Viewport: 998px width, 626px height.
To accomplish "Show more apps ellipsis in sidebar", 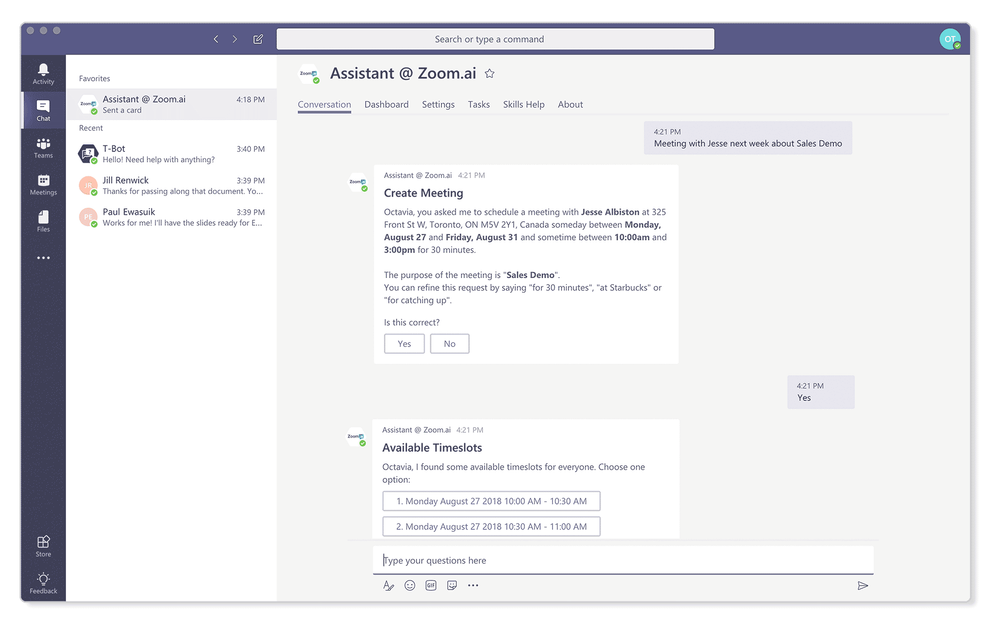I will pos(43,258).
